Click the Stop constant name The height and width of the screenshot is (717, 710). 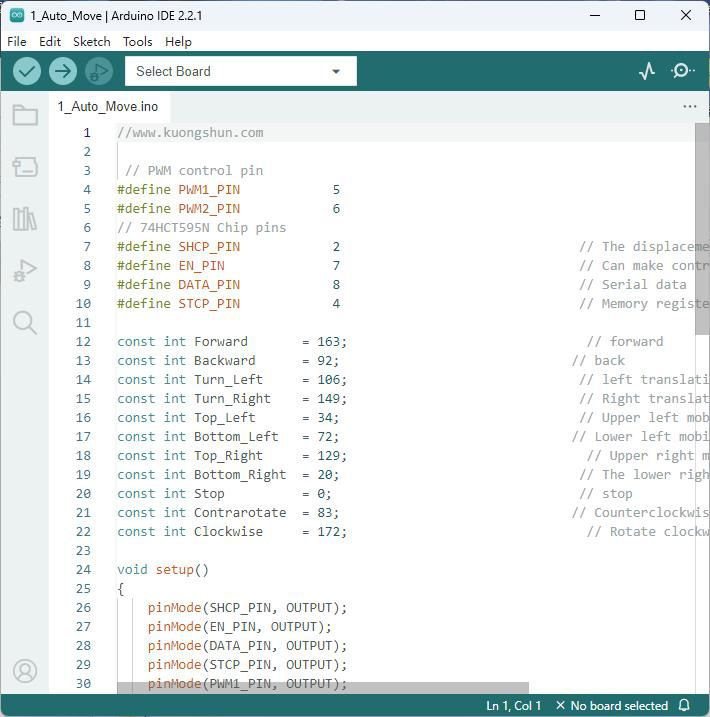[209, 494]
